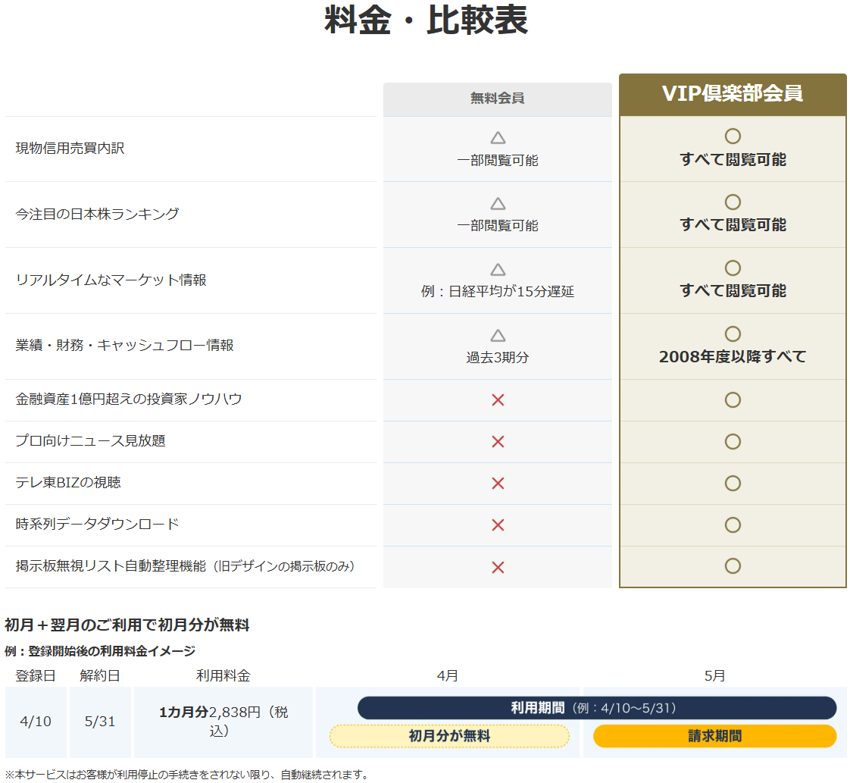This screenshot has height=783, width=850.
Task: Click the 登録日 column header
Action: click(35, 676)
